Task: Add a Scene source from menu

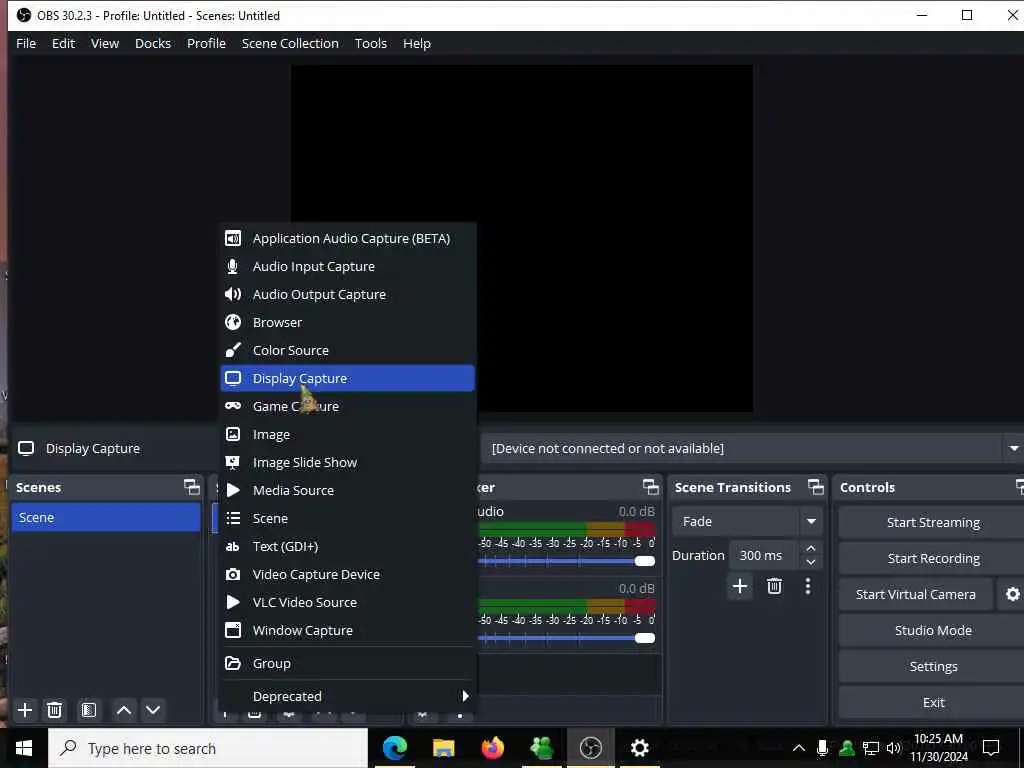Action: point(347,519)
